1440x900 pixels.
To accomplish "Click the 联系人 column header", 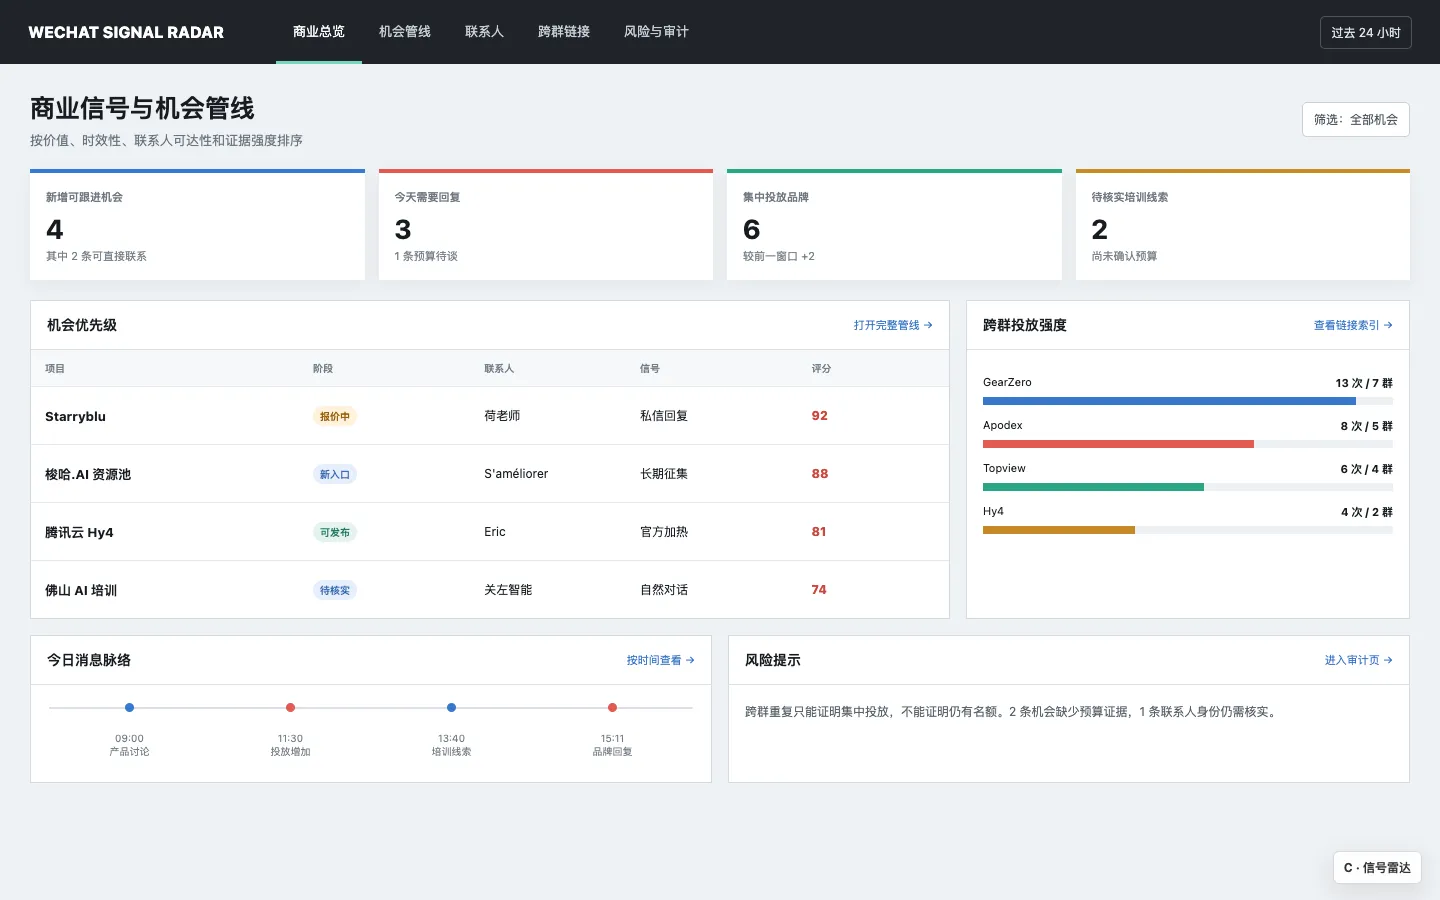I will [499, 369].
